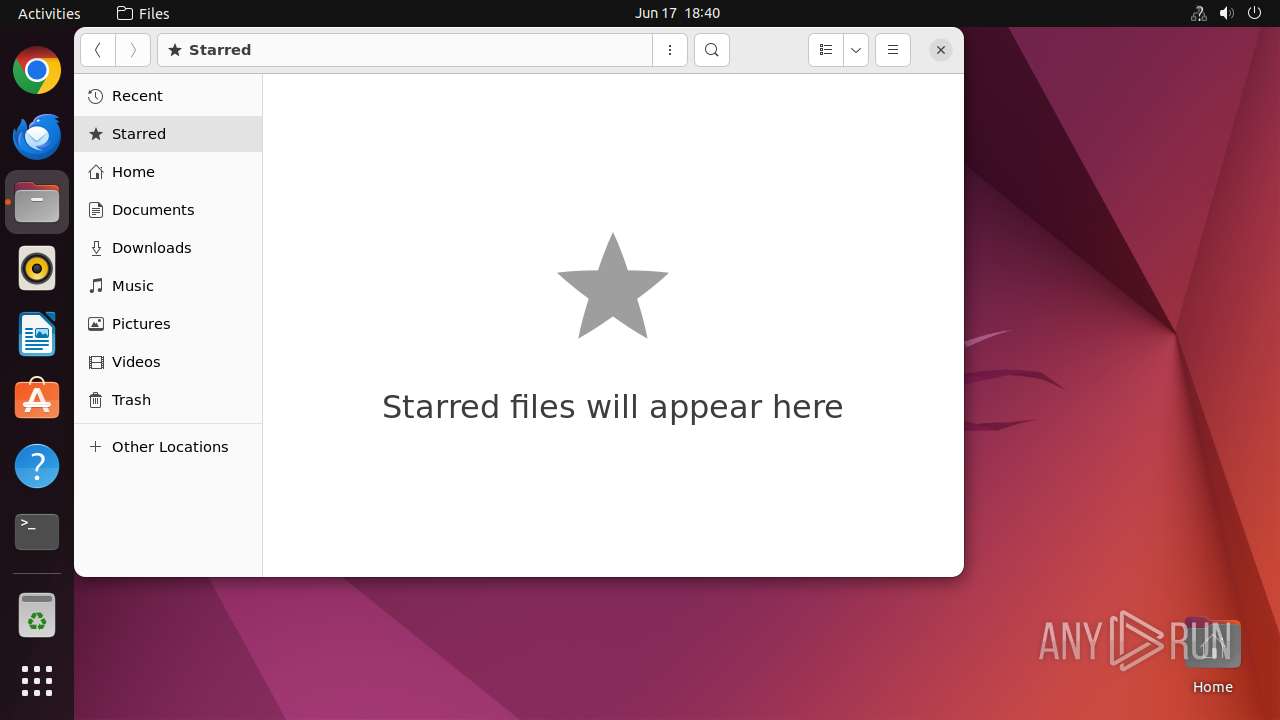Open the three-dot location menu

pos(670,50)
